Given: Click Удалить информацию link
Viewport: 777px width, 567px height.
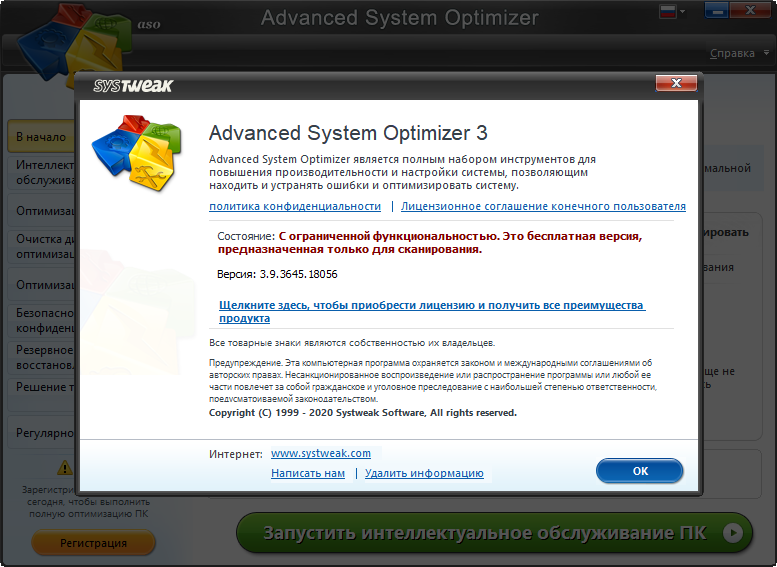Looking at the screenshot, I should (424, 473).
